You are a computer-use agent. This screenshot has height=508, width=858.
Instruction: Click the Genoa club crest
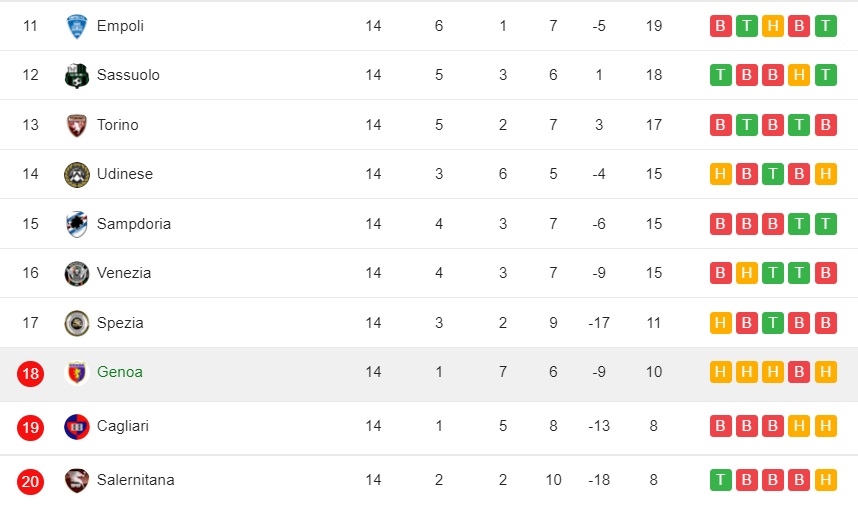(77, 373)
